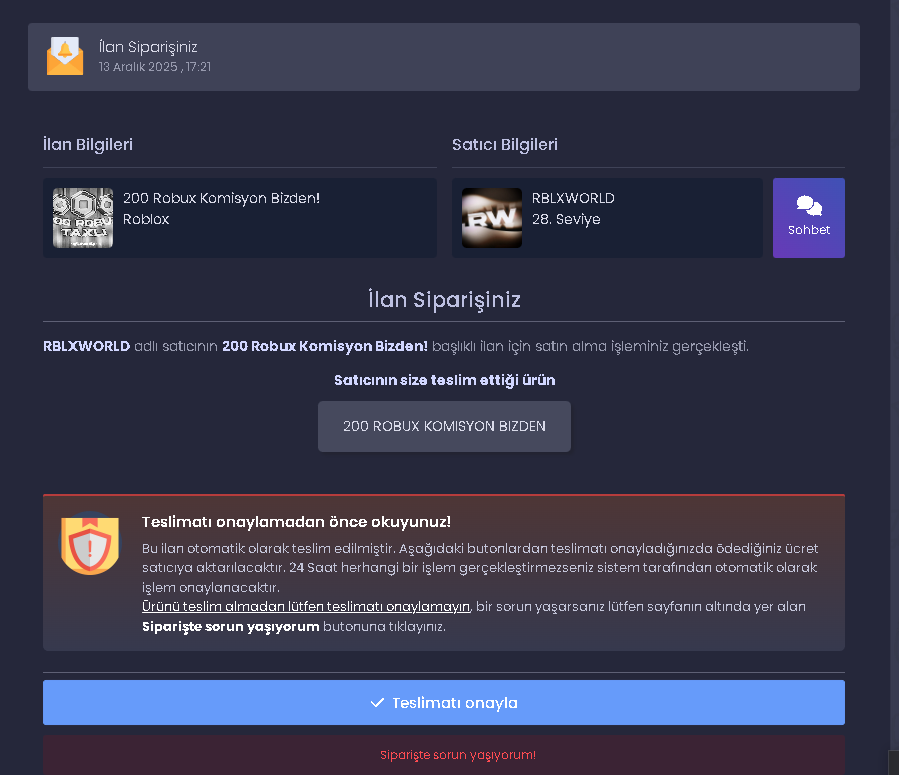Click the speech bubbles icon in Sohbet
Image resolution: width=899 pixels, height=775 pixels.
click(x=808, y=206)
